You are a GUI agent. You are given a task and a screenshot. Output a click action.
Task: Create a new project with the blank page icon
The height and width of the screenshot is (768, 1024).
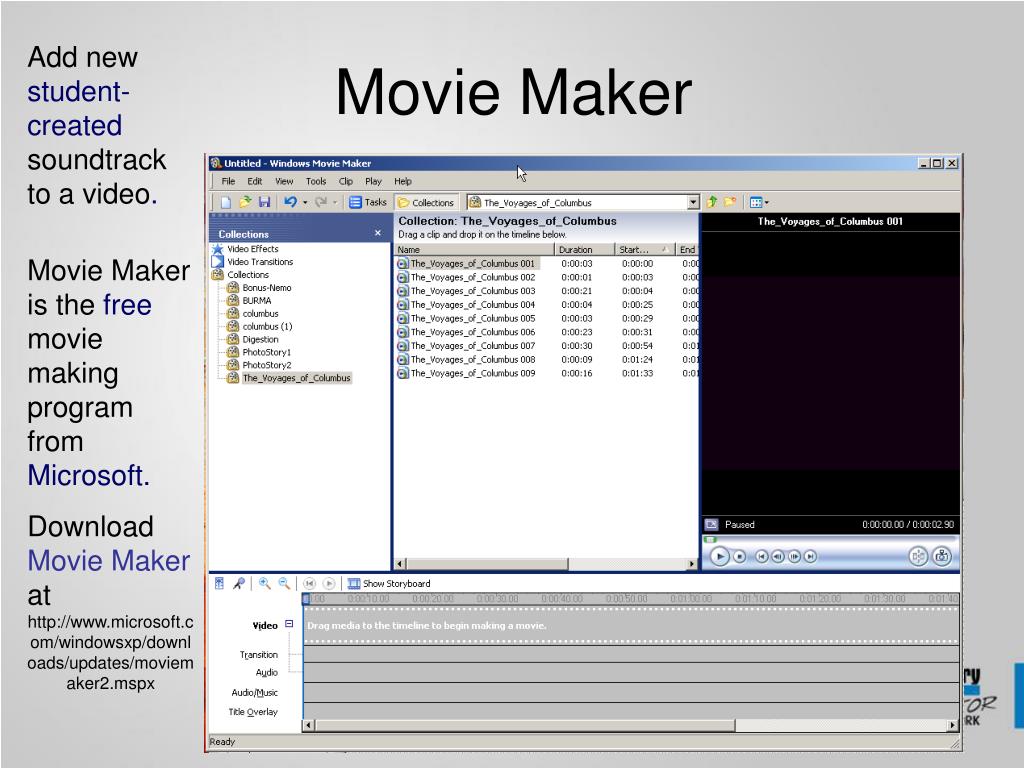click(x=226, y=202)
